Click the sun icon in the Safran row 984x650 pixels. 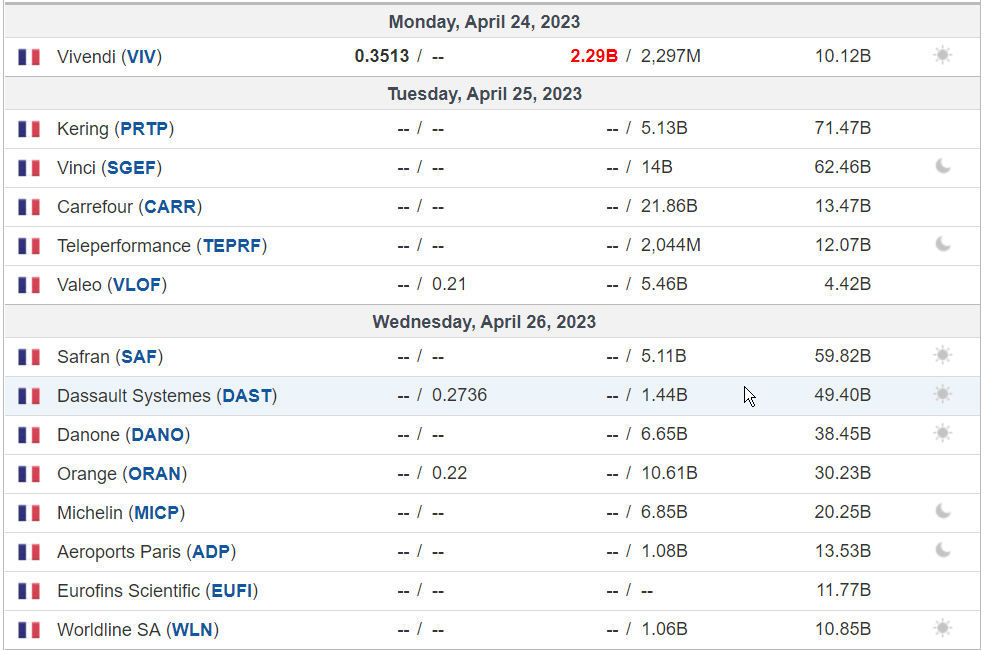coord(942,355)
